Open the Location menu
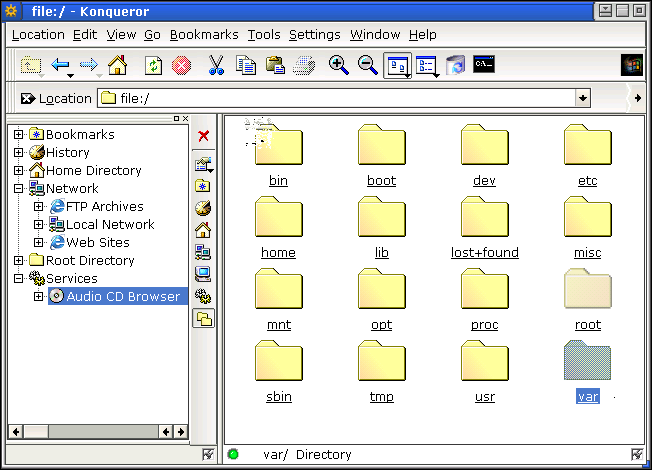Screen dimensions: 652x470 (x=38, y=35)
